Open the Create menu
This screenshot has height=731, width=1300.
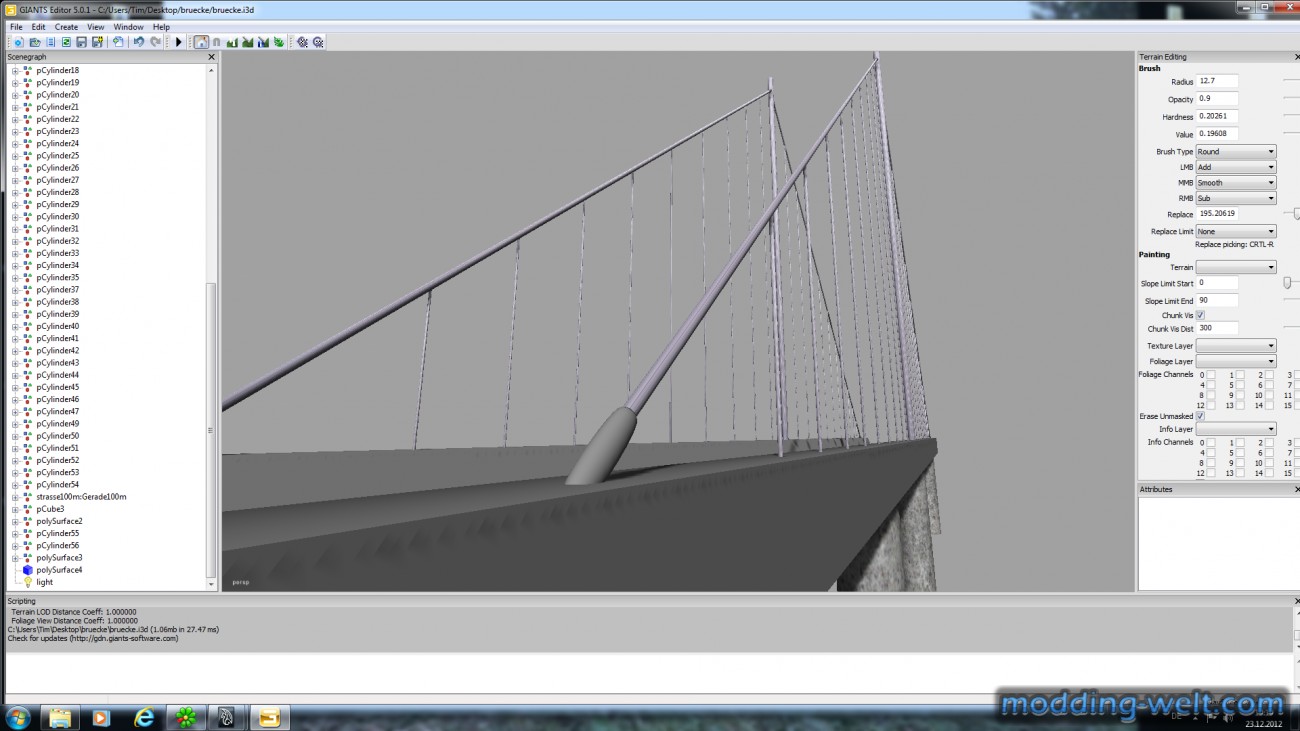tap(66, 27)
